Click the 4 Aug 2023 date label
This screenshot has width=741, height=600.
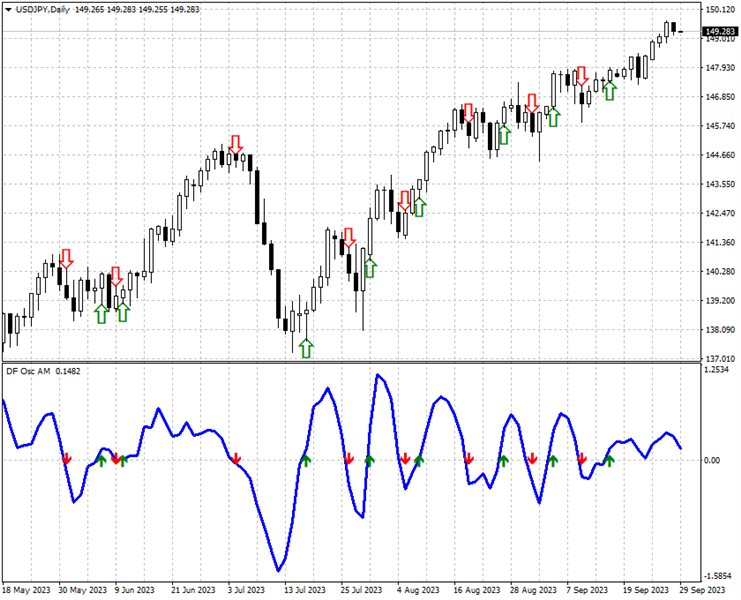click(x=418, y=590)
